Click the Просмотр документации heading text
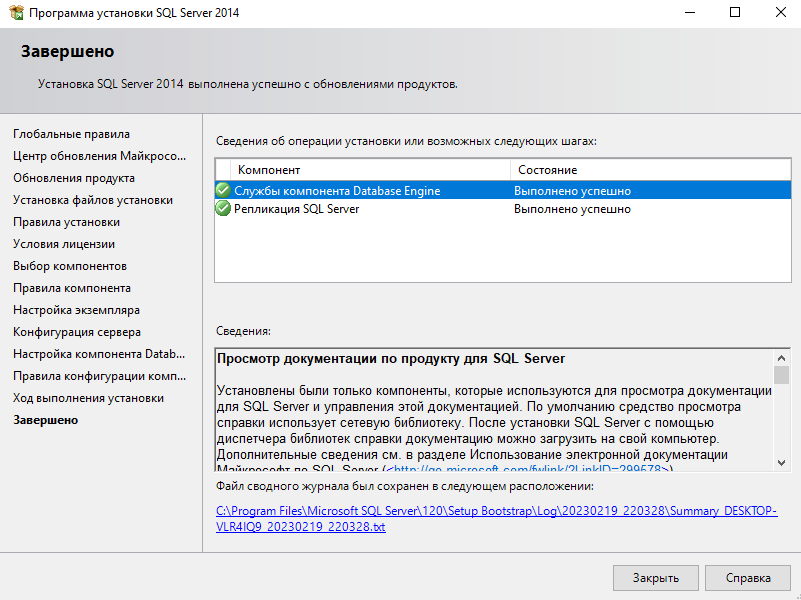 coord(391,358)
